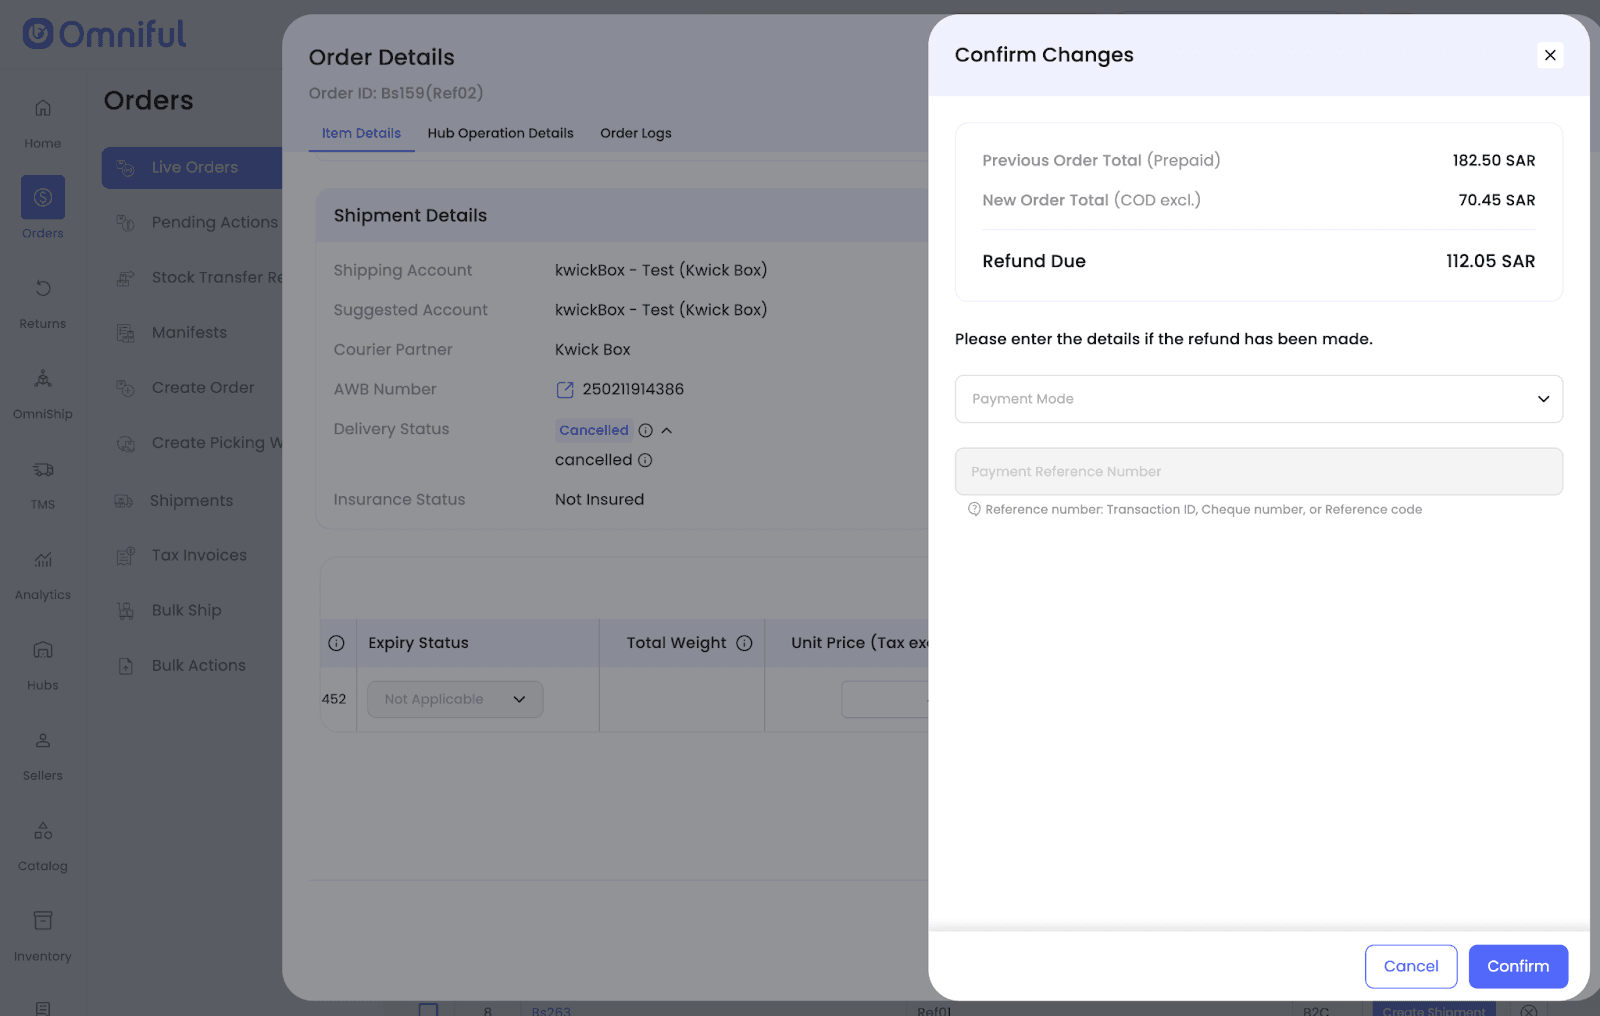The image size is (1600, 1016).
Task: Click the Cancel button
Action: tap(1410, 966)
